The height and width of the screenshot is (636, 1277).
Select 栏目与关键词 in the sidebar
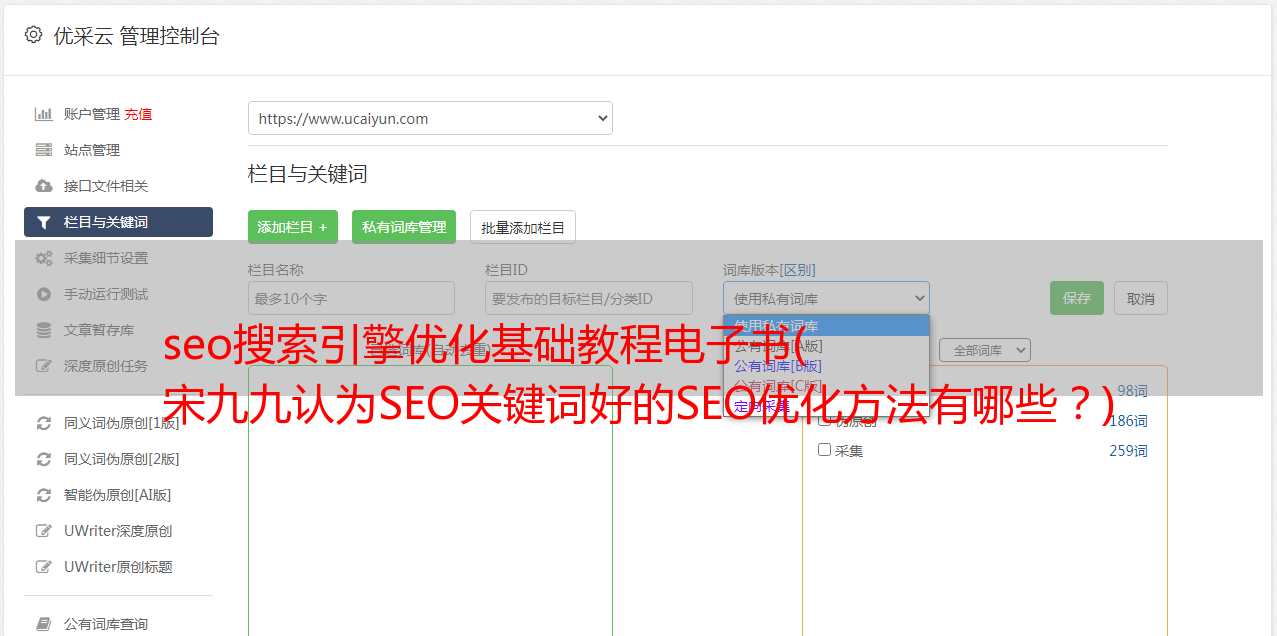coord(118,222)
